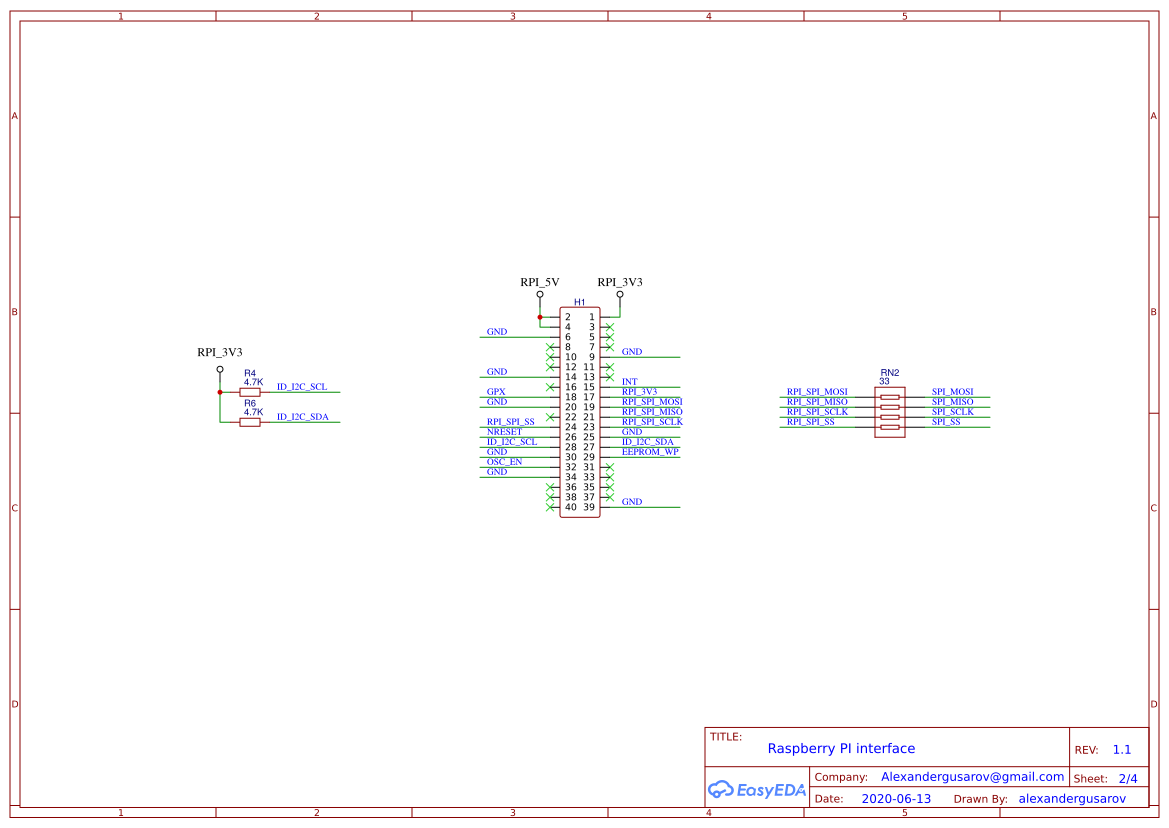Click the TITLE text Raspberry PI interface
This screenshot has height=828, width=1169.
[x=842, y=748]
